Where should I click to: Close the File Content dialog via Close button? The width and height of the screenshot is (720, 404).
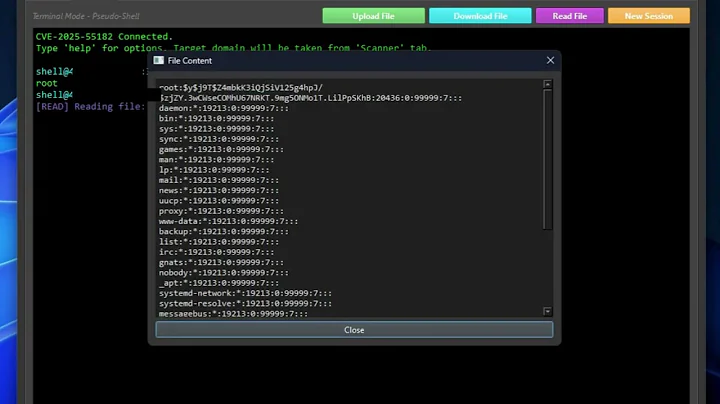coord(354,330)
